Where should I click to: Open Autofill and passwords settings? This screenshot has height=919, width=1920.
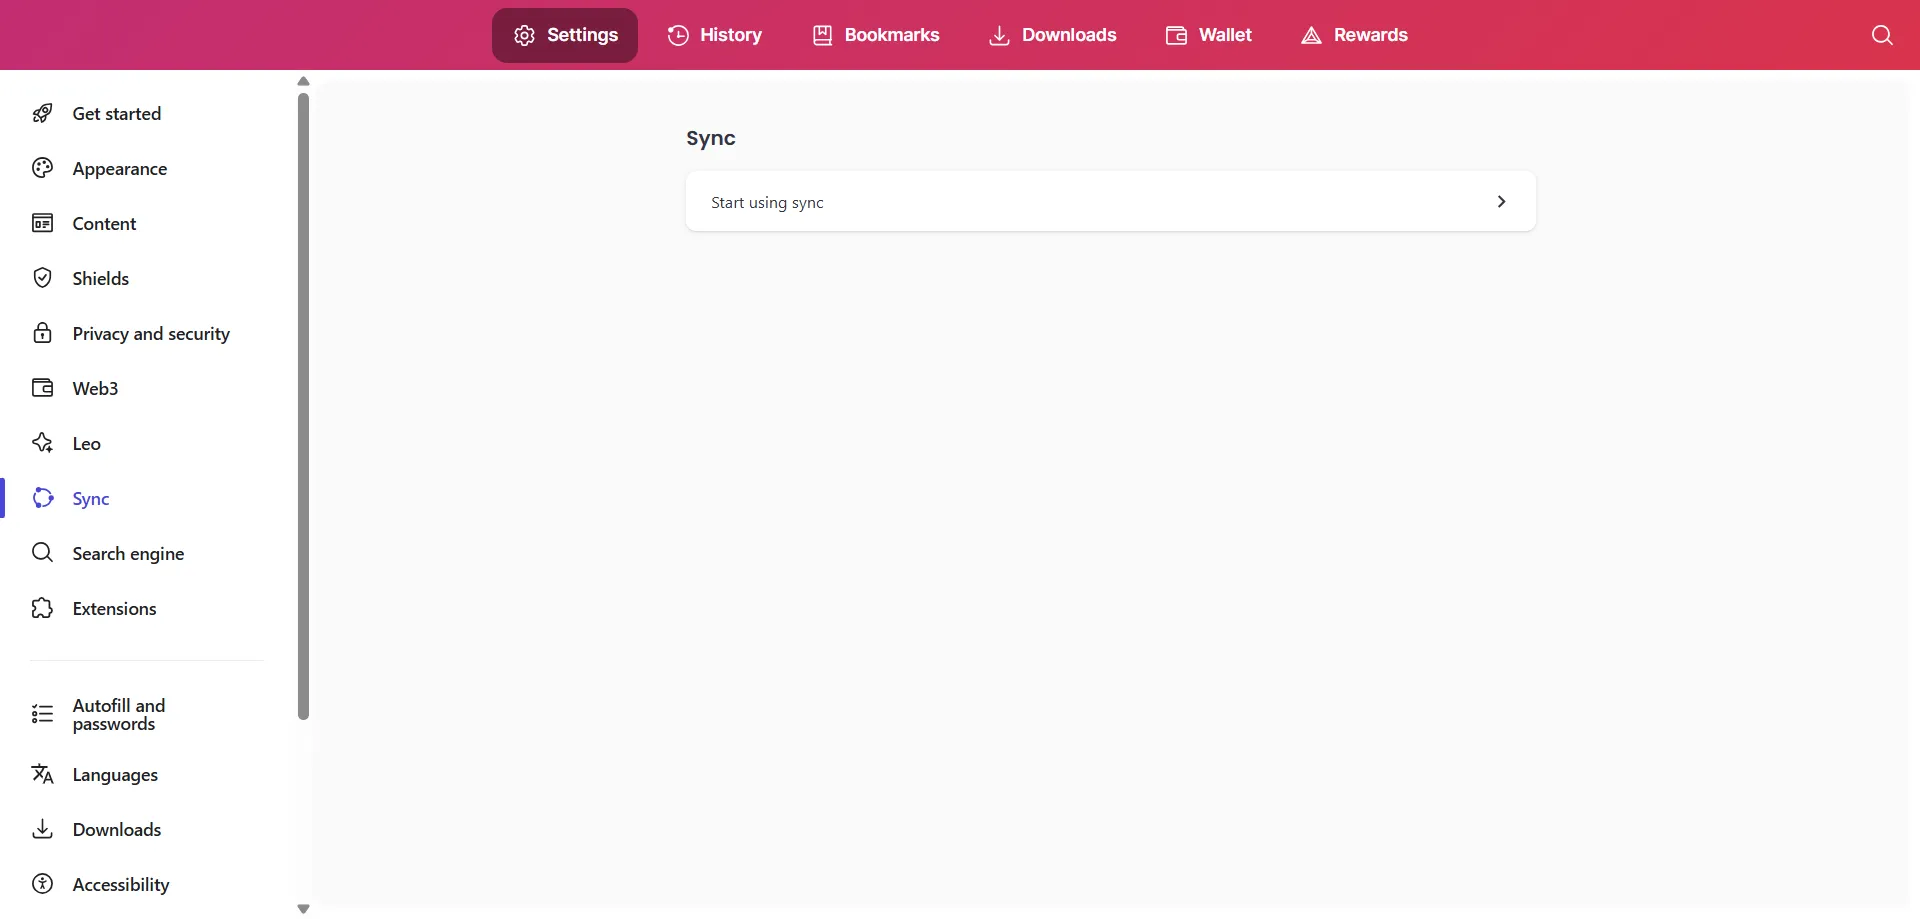118,715
